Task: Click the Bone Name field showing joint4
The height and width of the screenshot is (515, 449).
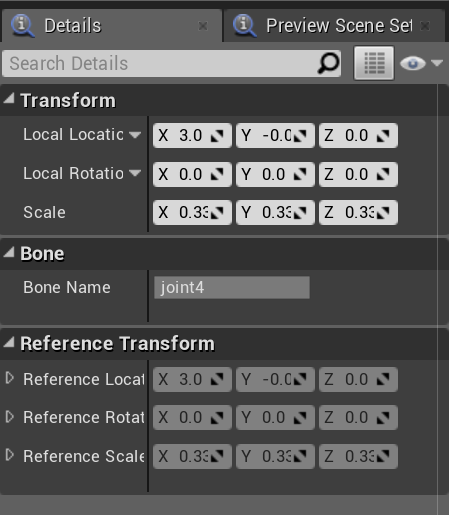Action: click(x=232, y=287)
